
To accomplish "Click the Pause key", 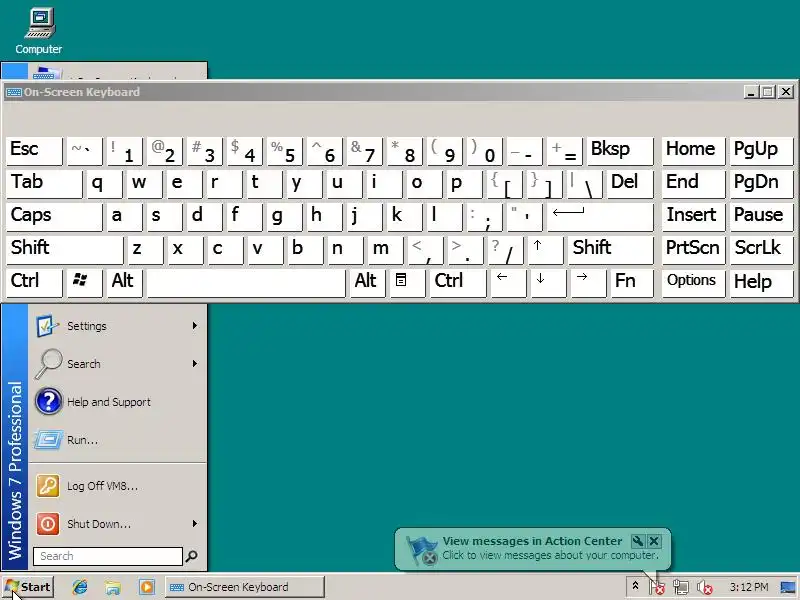I will (x=761, y=217).
